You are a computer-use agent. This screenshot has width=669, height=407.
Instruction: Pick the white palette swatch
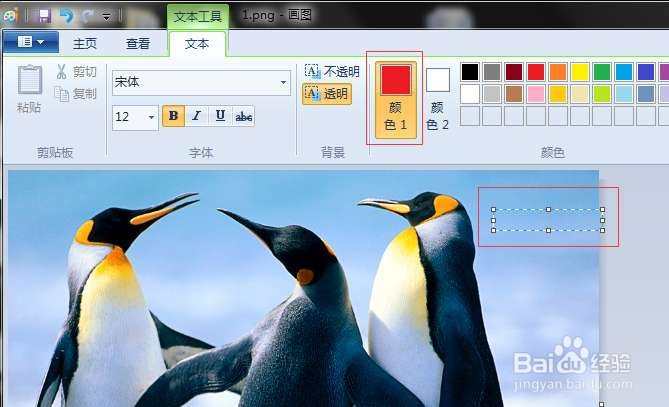[470, 94]
